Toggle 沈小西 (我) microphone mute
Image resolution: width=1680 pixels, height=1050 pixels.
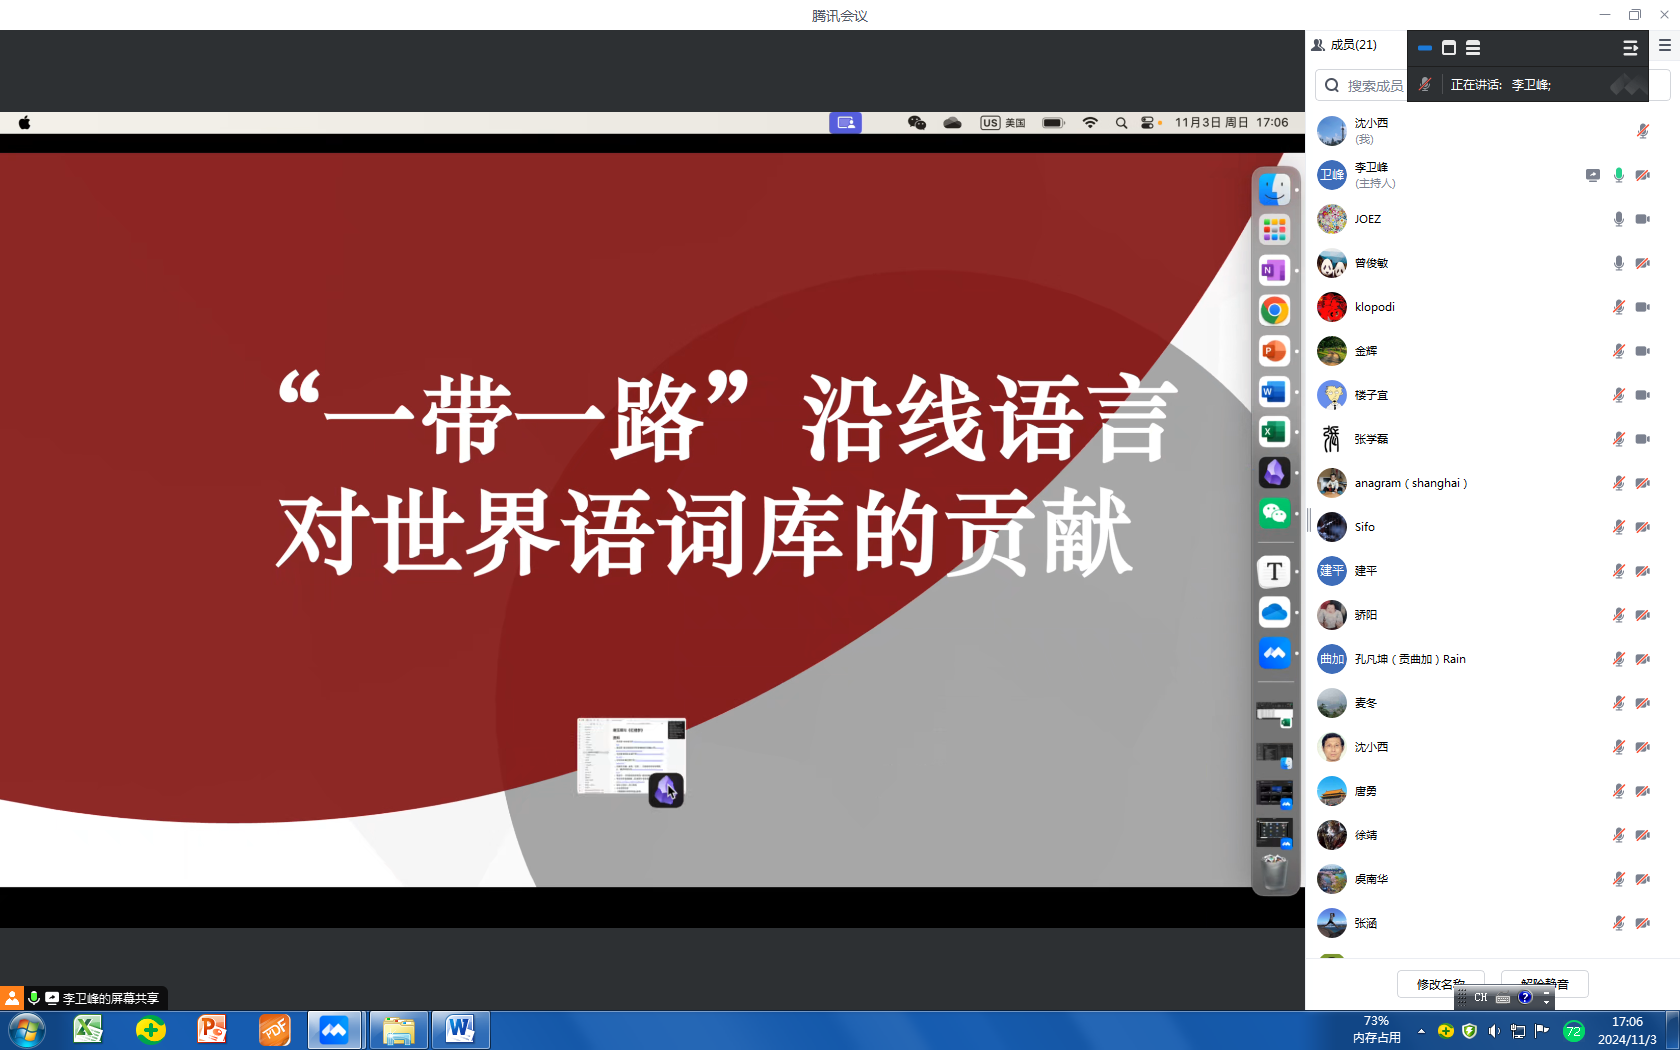pos(1642,131)
